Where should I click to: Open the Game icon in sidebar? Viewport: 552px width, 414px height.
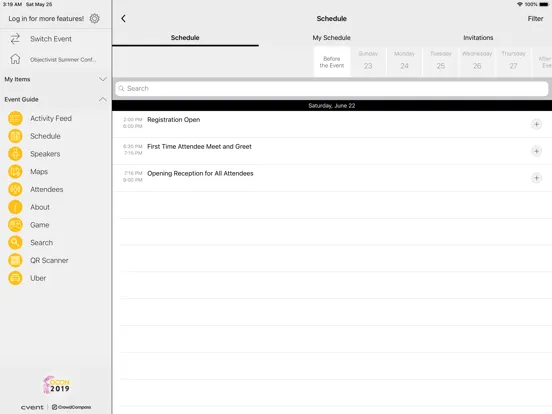(x=15, y=225)
